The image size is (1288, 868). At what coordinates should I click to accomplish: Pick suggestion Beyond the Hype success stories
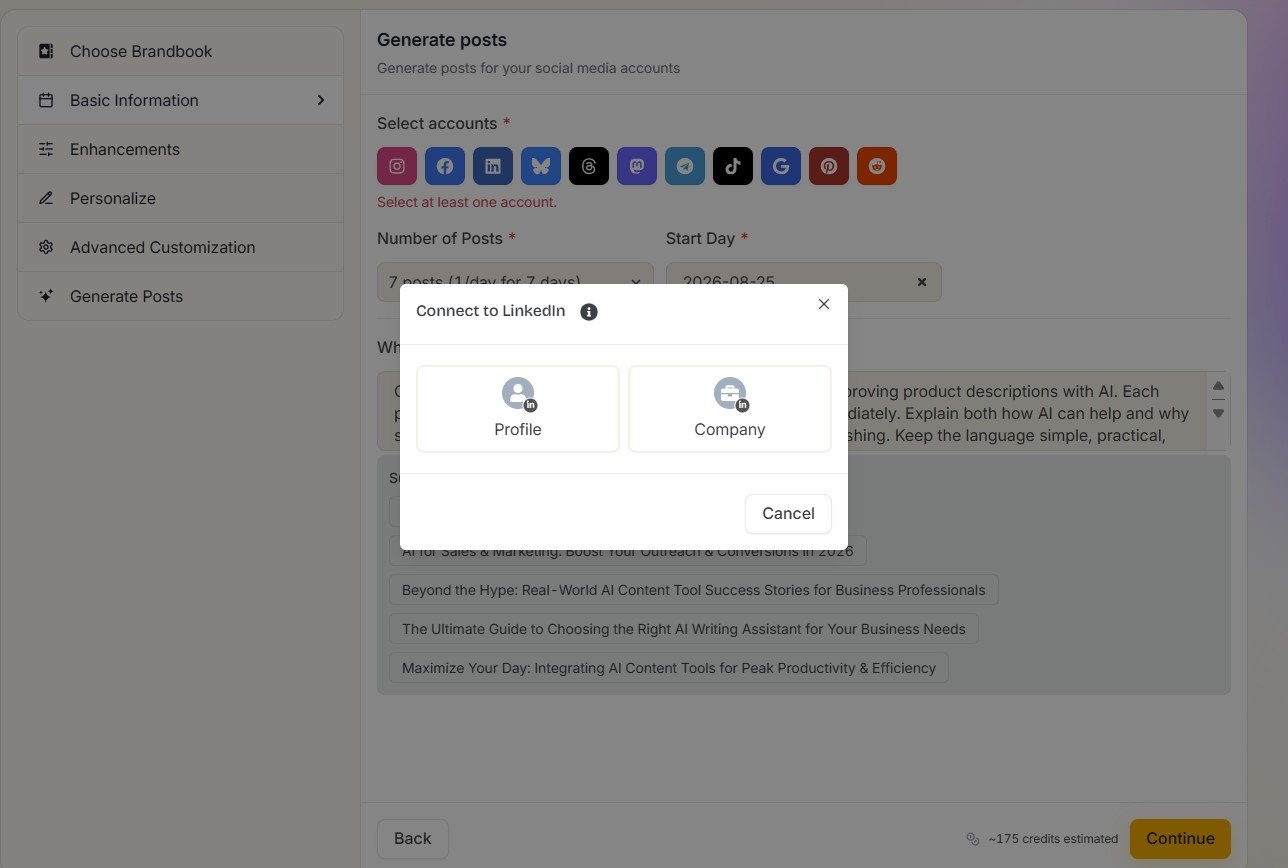(x=693, y=590)
